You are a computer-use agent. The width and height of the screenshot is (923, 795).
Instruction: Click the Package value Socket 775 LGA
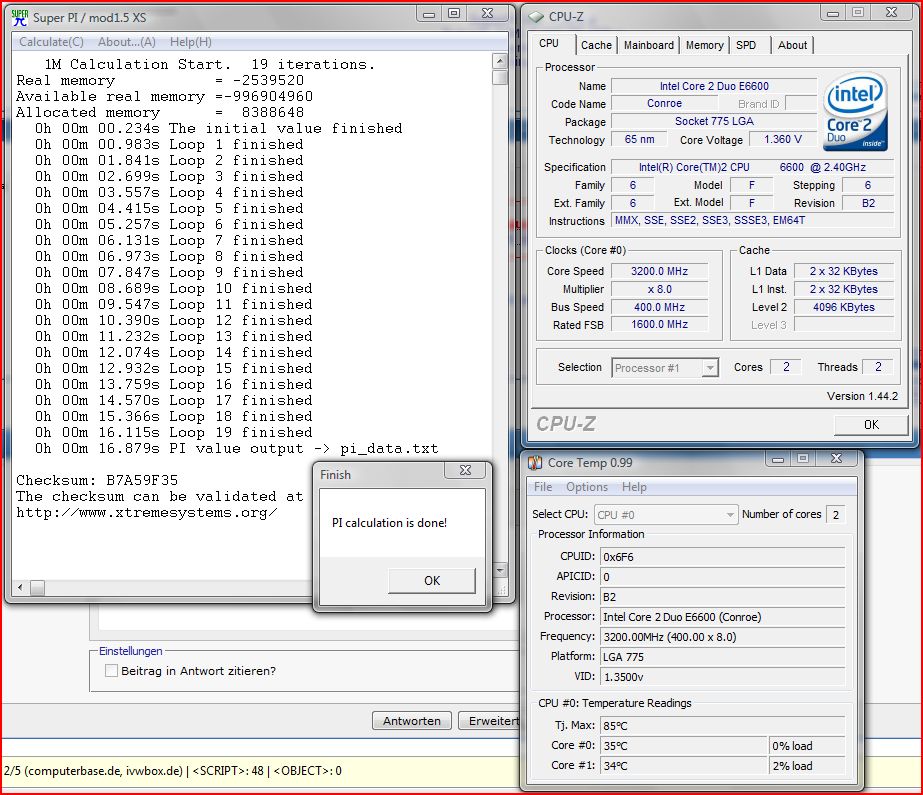pos(714,121)
